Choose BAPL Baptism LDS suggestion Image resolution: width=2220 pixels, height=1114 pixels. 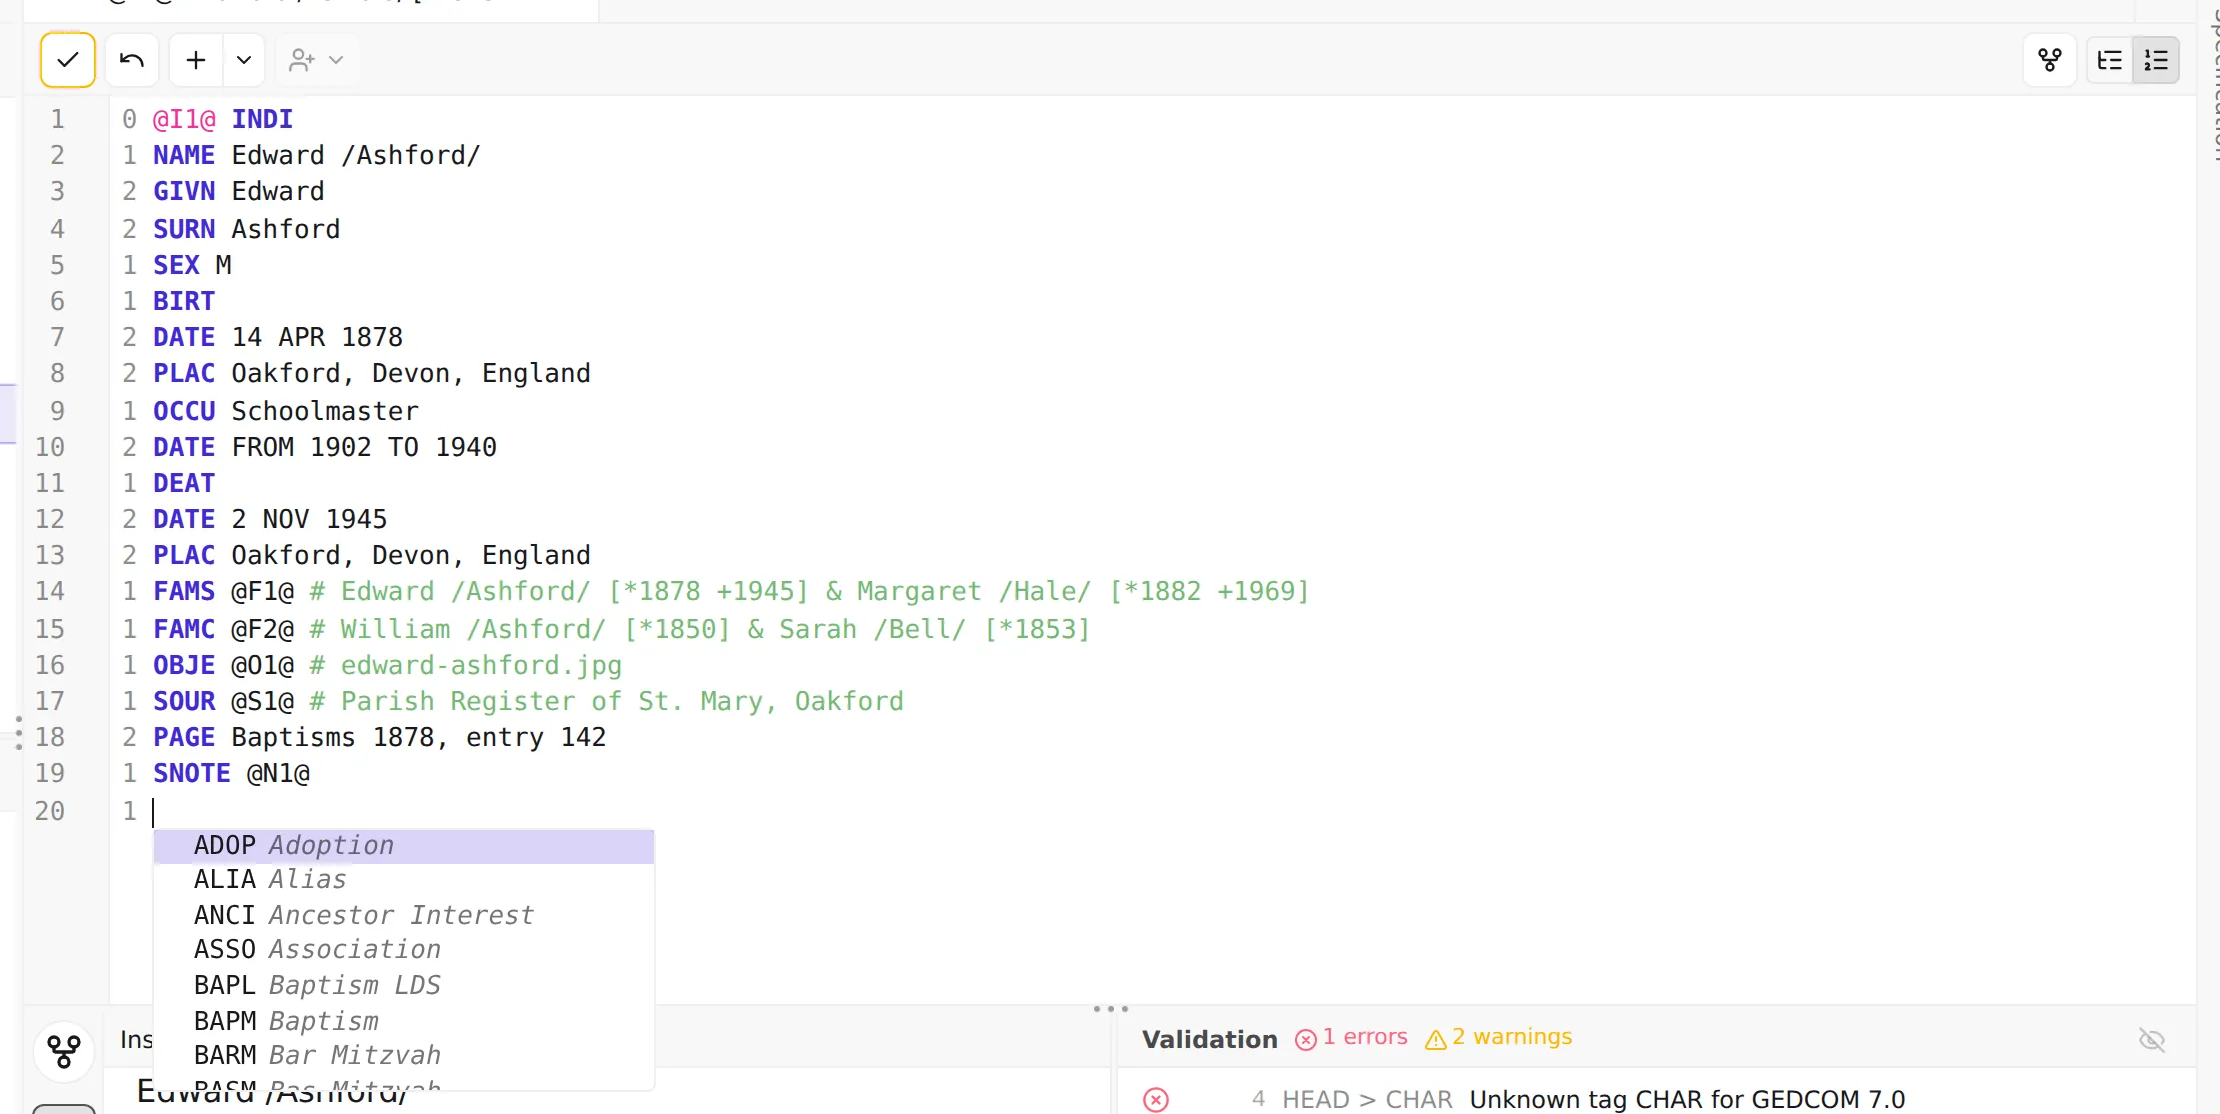pyautogui.click(x=404, y=985)
